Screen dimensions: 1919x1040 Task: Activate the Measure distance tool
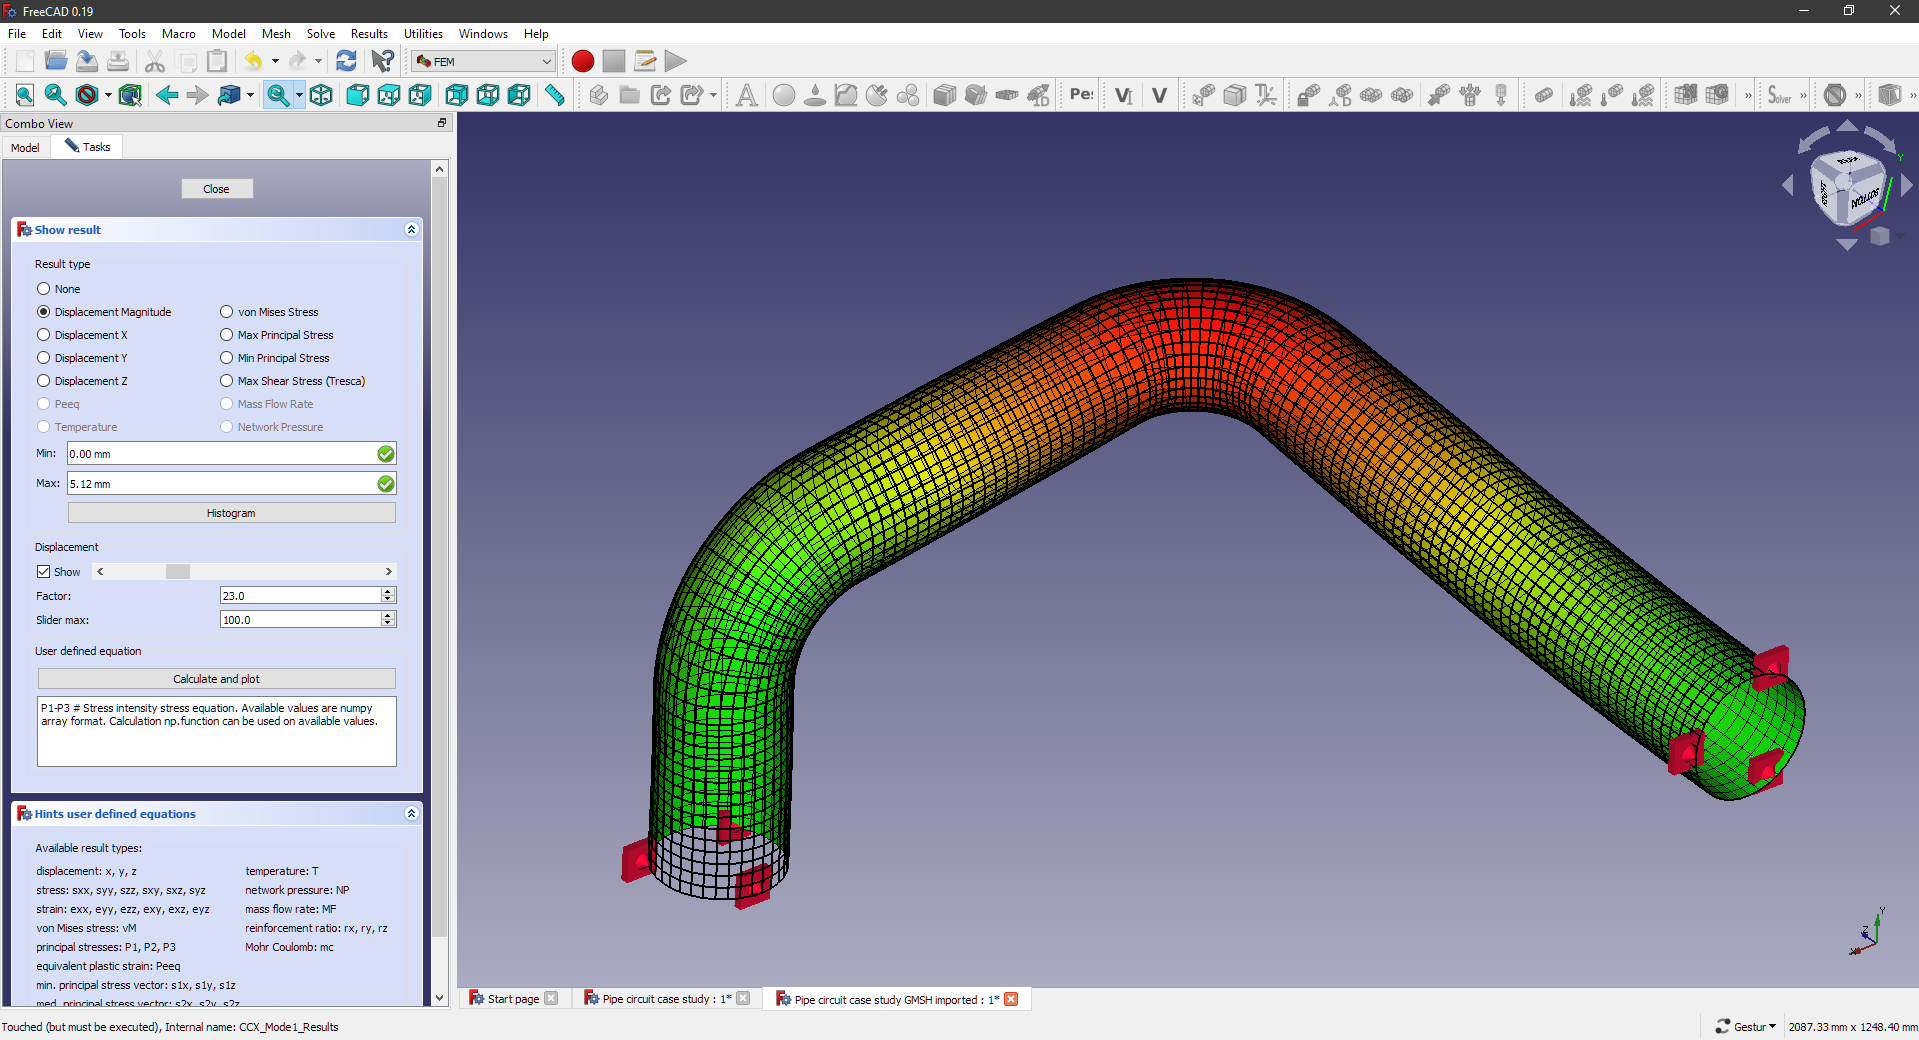pos(553,95)
